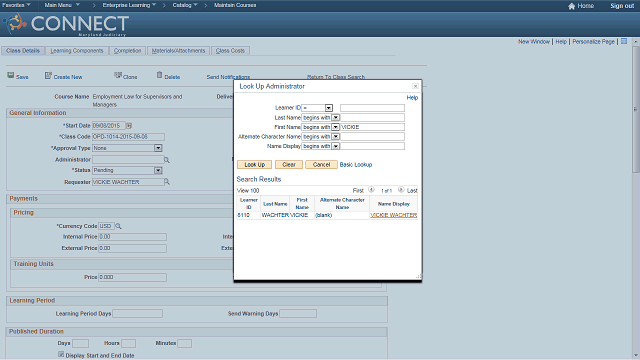Click the Clone icon

[118, 75]
